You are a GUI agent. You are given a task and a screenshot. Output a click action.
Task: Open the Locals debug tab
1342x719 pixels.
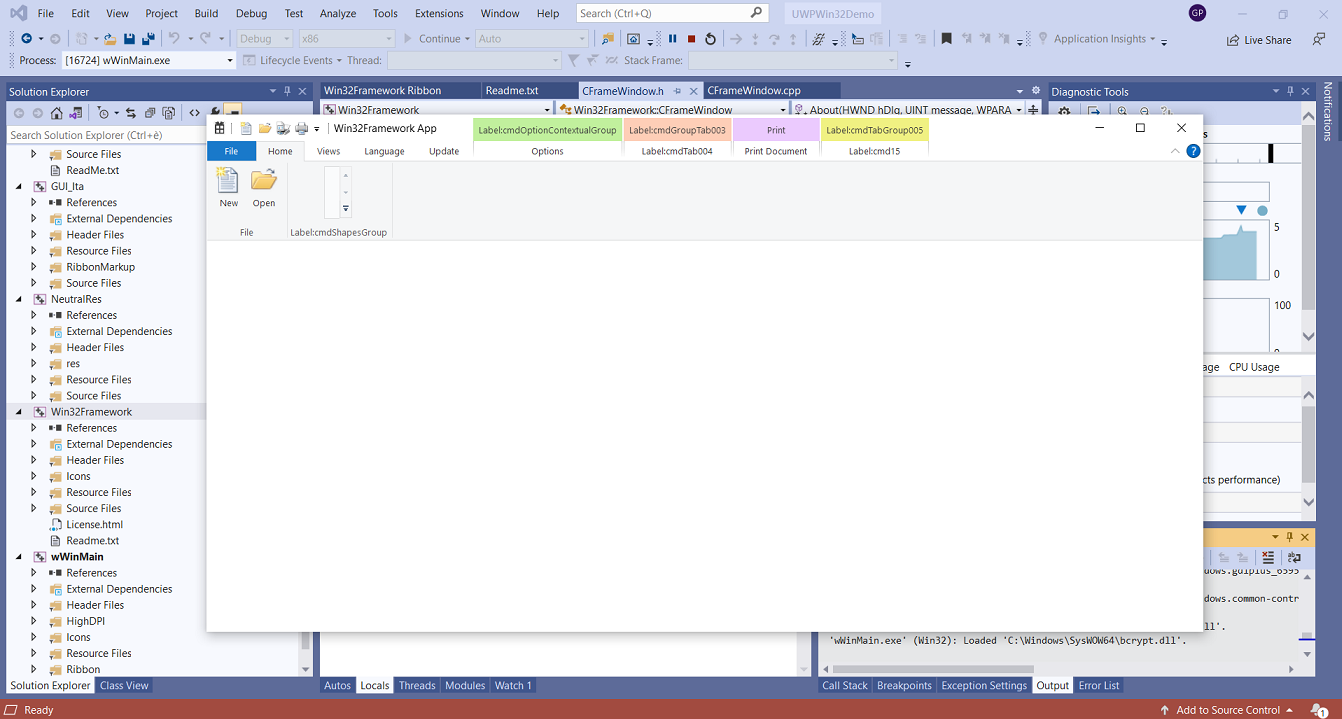[x=375, y=685]
